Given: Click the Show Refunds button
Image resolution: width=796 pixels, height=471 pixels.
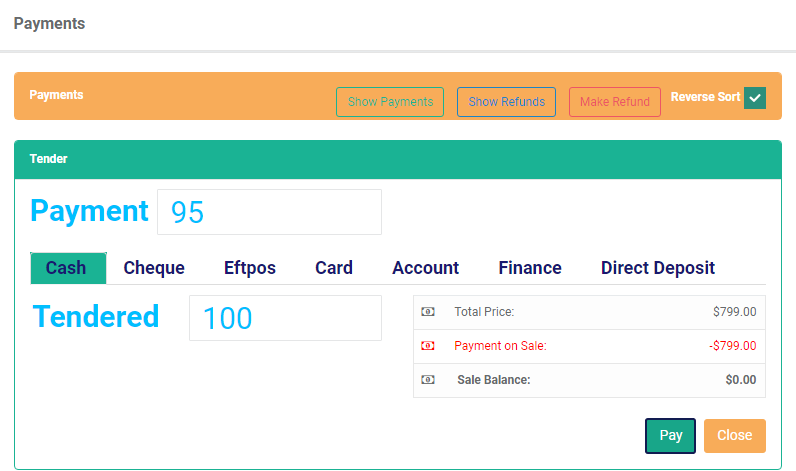Looking at the screenshot, I should 506,102.
